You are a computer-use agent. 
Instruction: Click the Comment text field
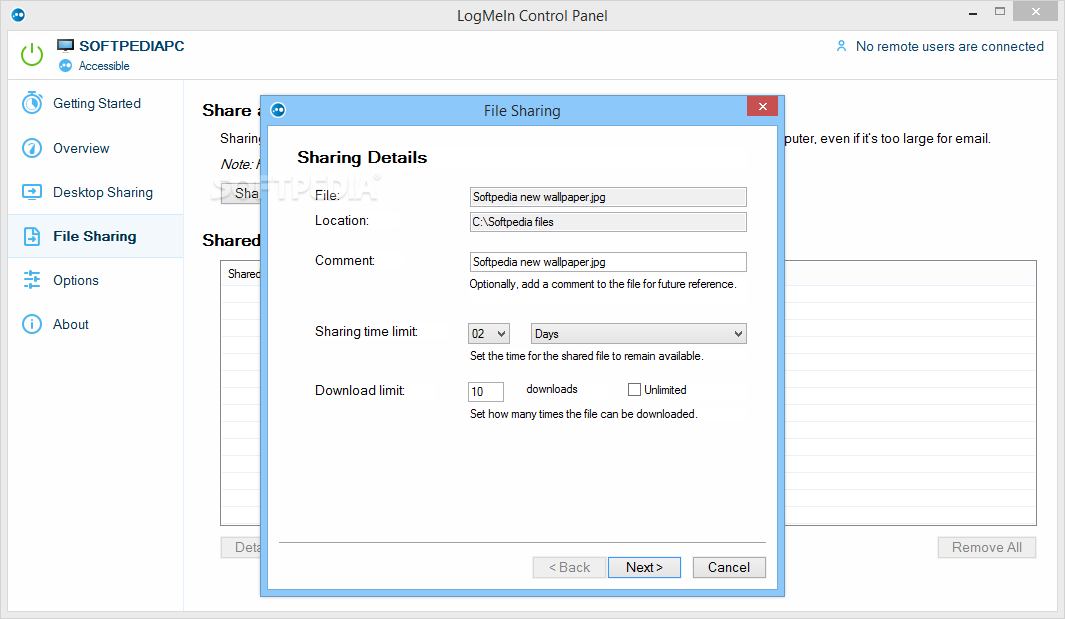(608, 262)
